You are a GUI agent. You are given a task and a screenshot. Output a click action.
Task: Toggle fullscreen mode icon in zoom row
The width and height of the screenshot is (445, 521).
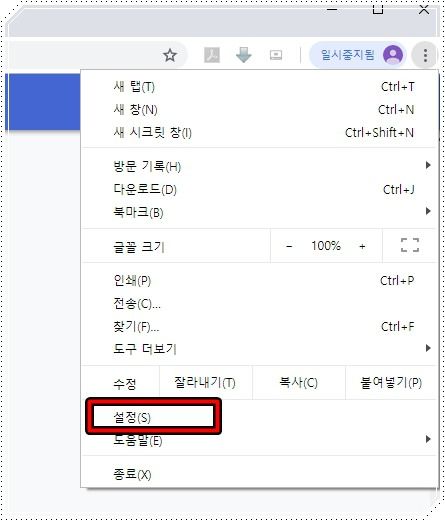click(410, 245)
